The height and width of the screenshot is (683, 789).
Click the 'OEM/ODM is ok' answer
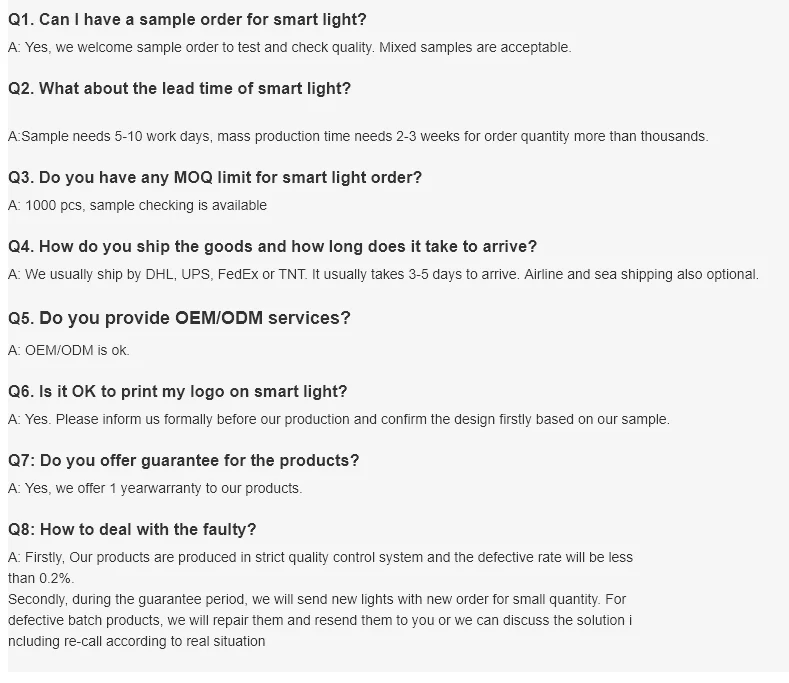pos(69,350)
